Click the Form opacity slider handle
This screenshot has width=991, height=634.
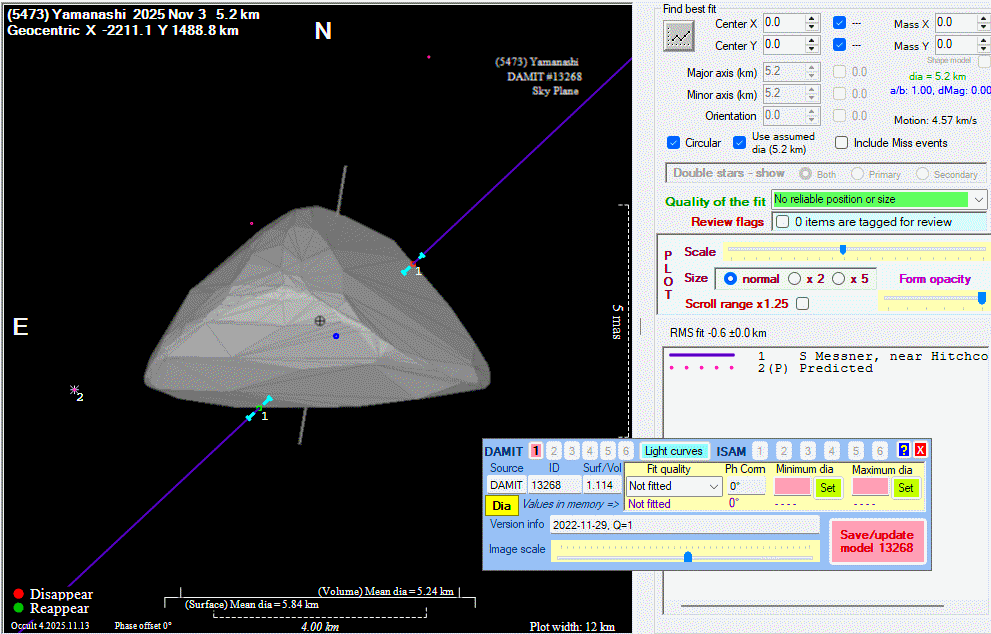coord(983,298)
